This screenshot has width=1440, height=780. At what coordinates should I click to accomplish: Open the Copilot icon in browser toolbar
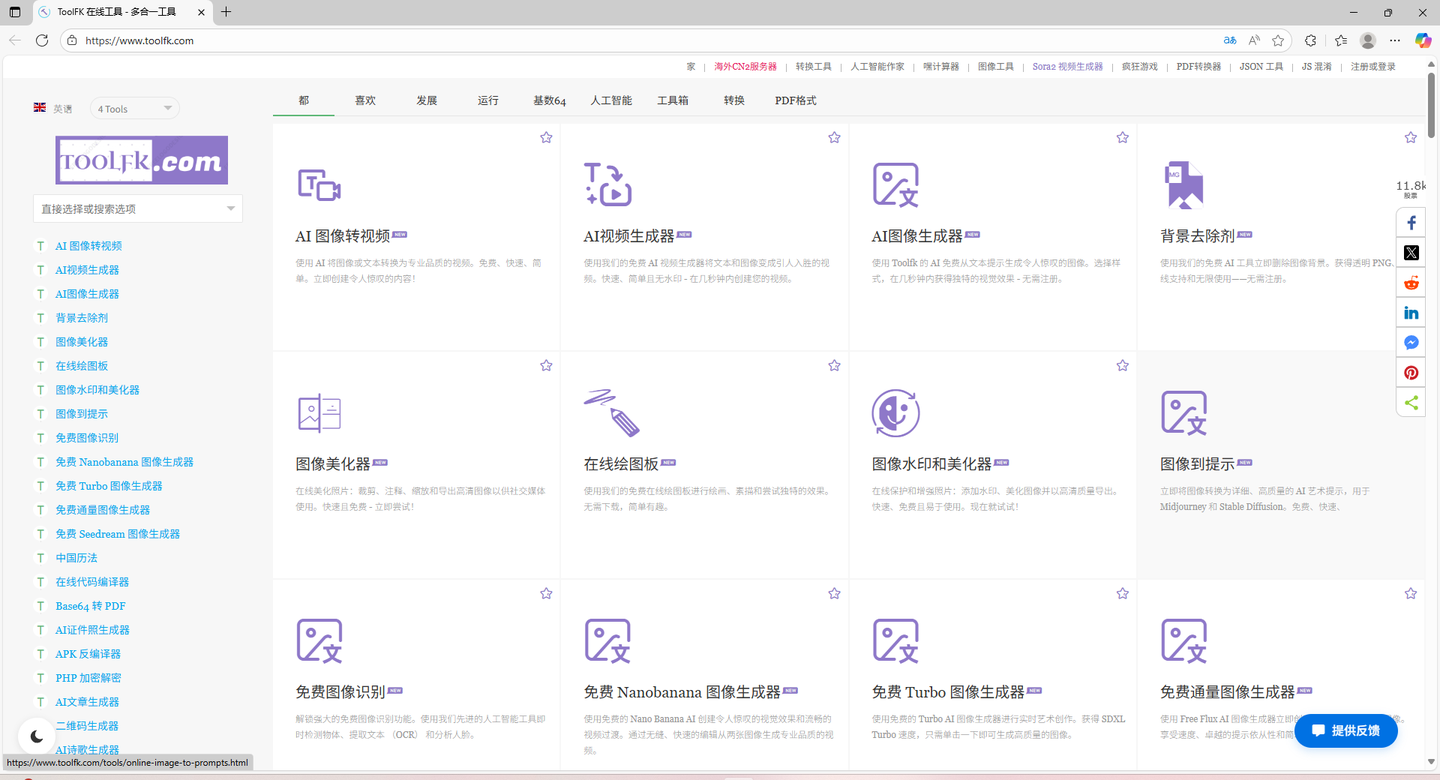pos(1423,40)
